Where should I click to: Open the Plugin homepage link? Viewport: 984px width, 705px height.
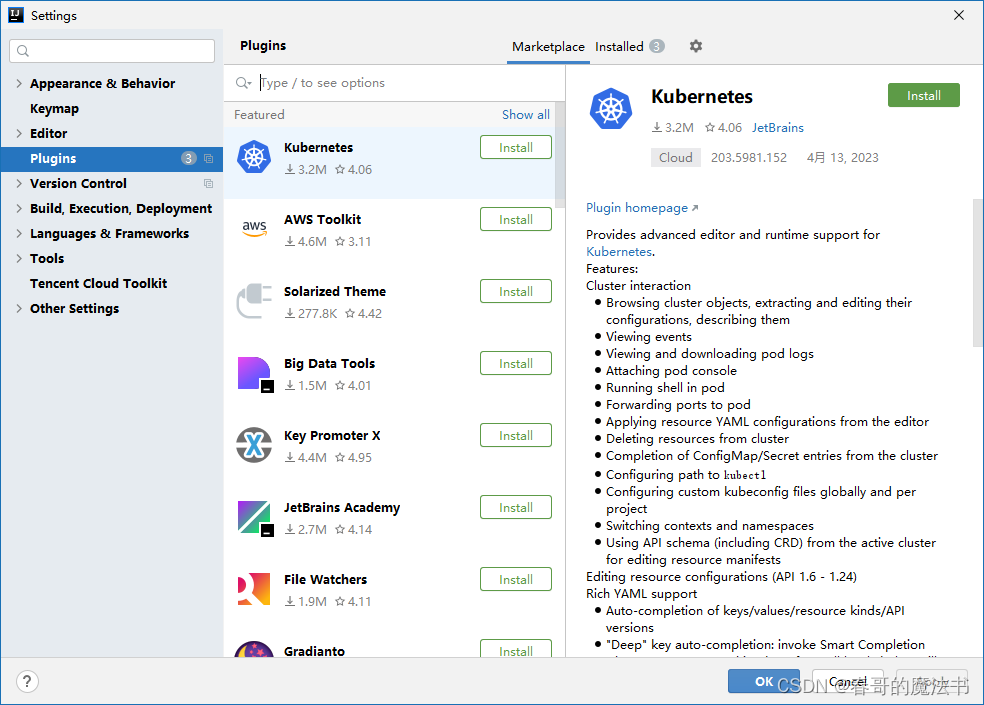coord(642,208)
